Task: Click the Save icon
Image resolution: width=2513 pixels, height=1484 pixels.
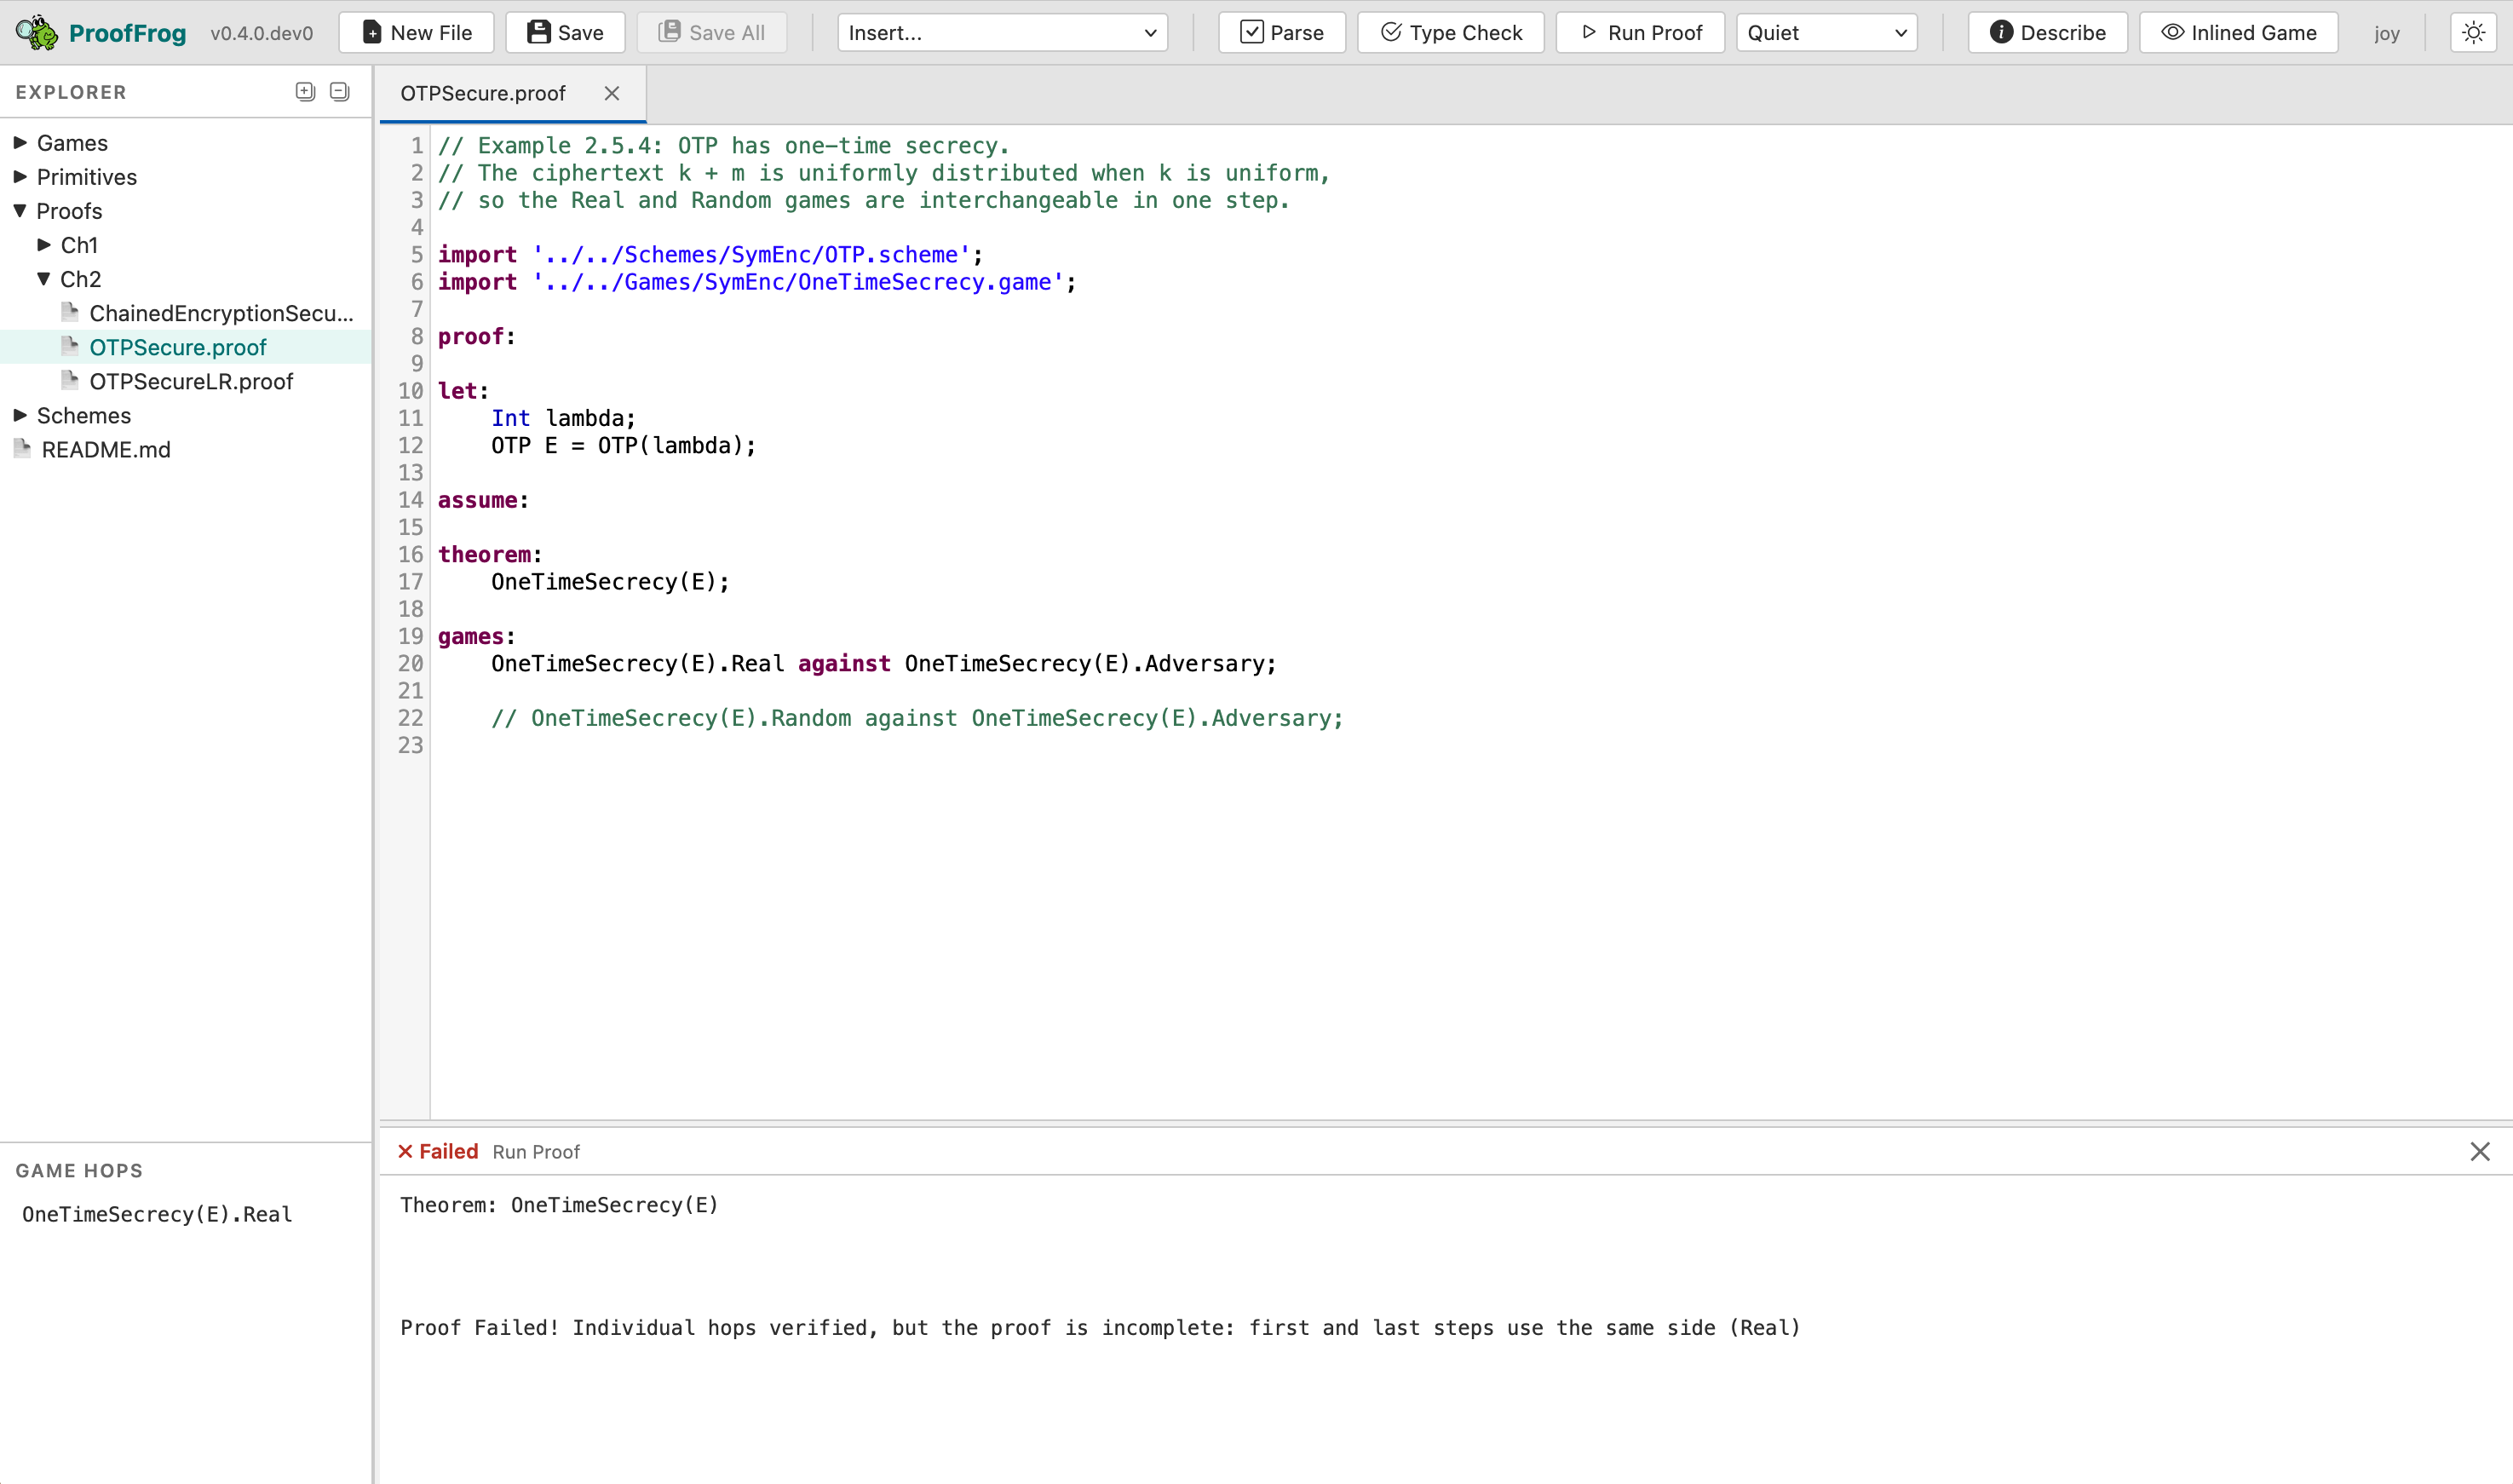Action: tap(540, 32)
